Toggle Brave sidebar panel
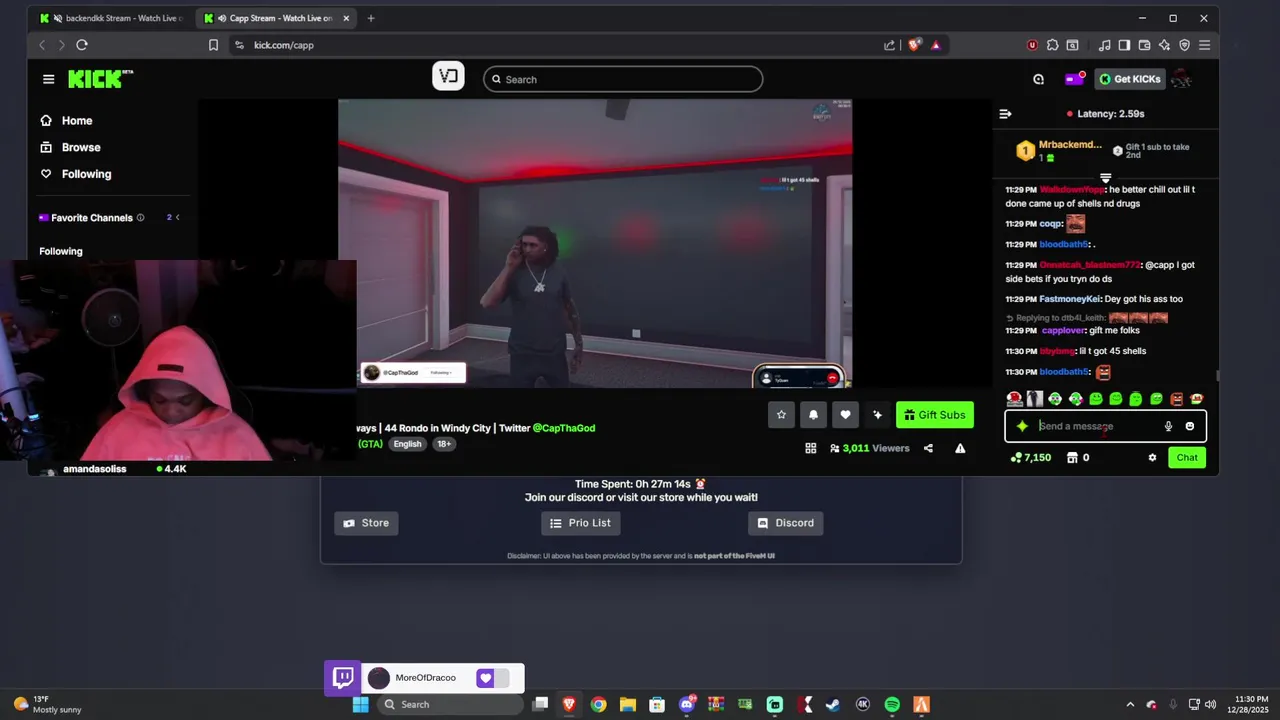Screen dimensions: 1280x720 [1124, 45]
